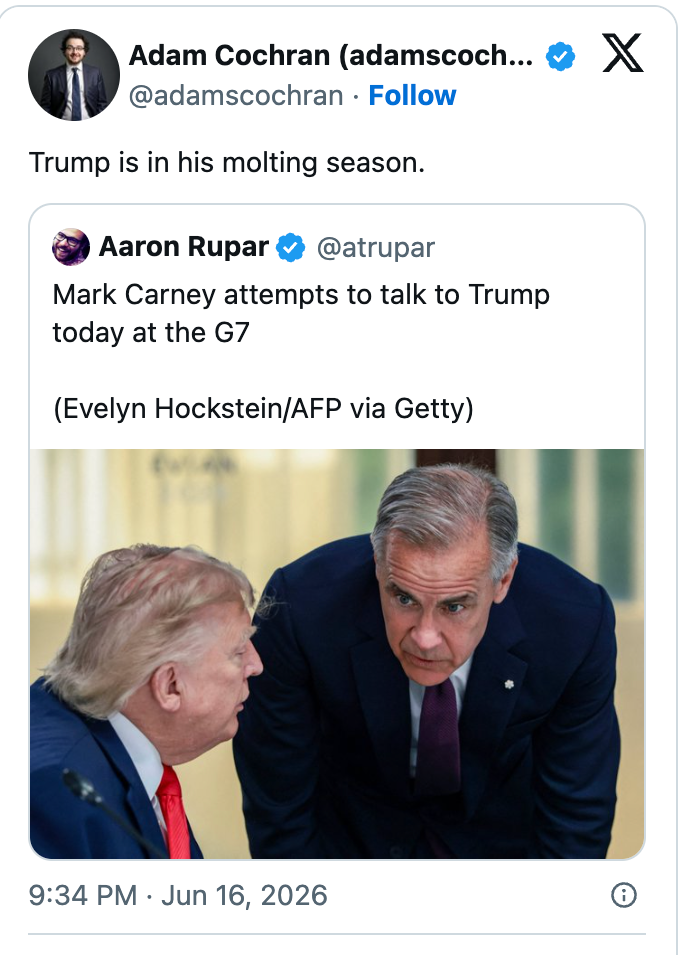Click the Jun 16, 2026 date
Image resolution: width=680 pixels, height=955 pixels.
[244, 895]
